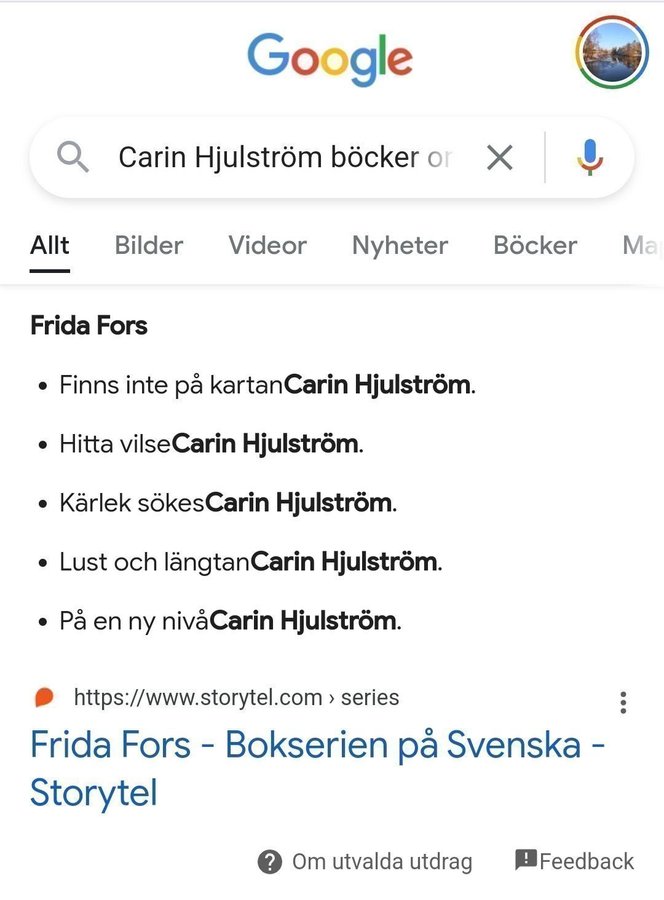Select the Böcker tab
Viewport: 664px width, 900px height.
coord(535,245)
